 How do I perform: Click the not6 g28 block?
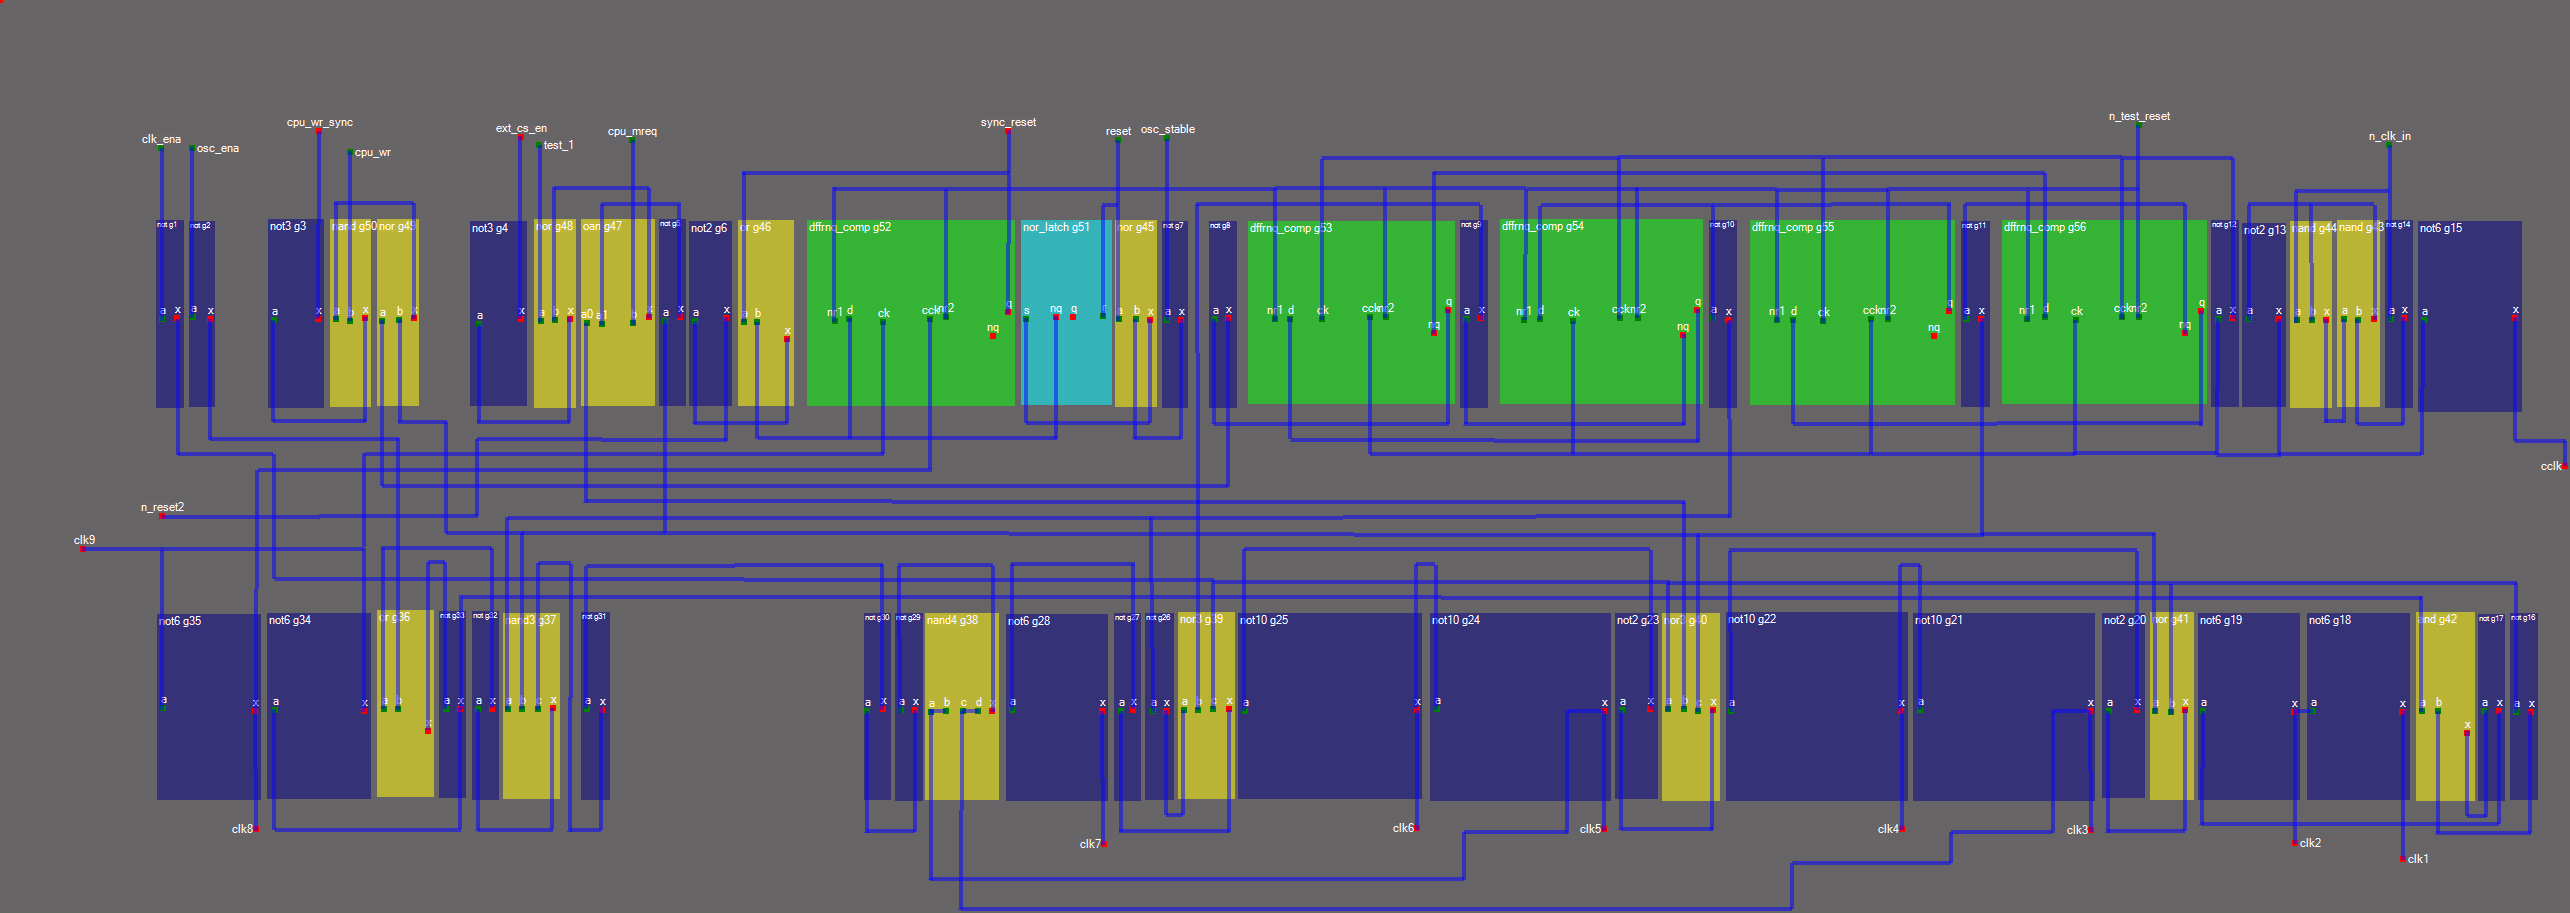(1057, 707)
